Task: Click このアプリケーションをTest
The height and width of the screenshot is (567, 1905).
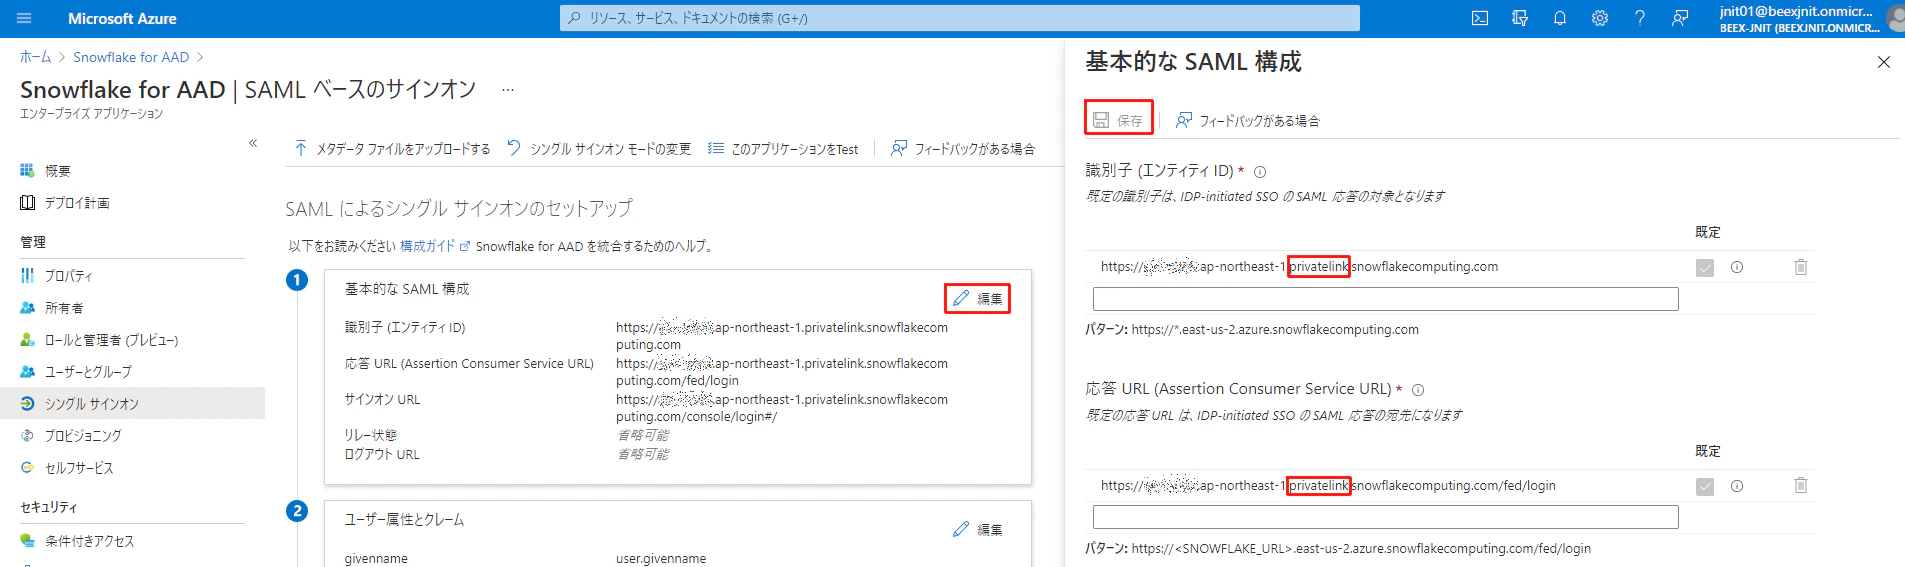Action: coord(783,149)
